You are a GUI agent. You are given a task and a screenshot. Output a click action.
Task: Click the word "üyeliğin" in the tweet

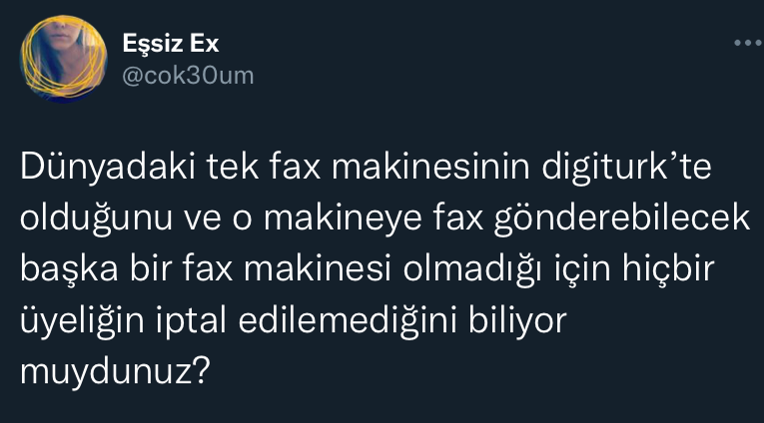point(82,322)
